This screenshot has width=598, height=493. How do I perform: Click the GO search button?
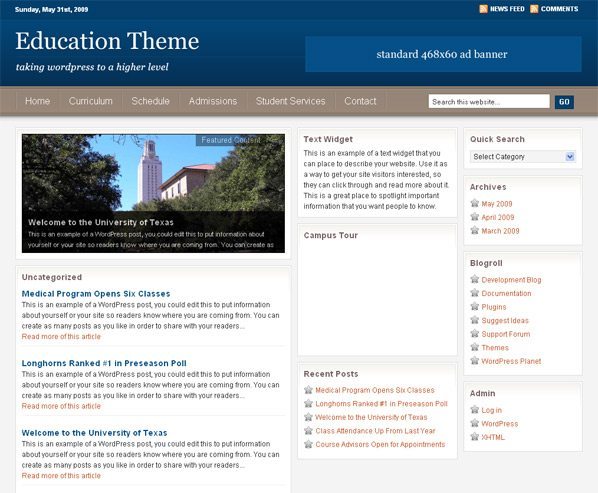pos(564,102)
